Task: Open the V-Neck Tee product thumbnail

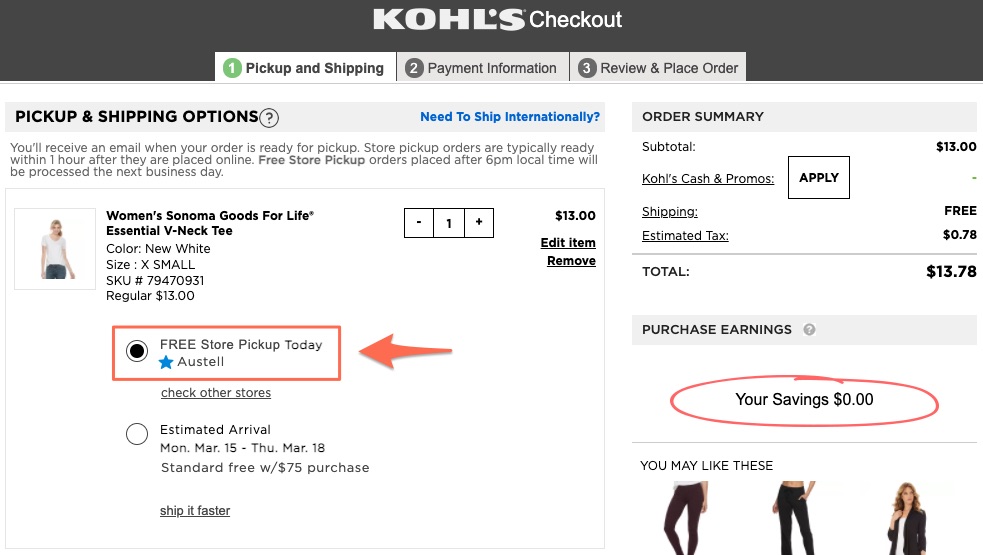Action: tap(55, 248)
